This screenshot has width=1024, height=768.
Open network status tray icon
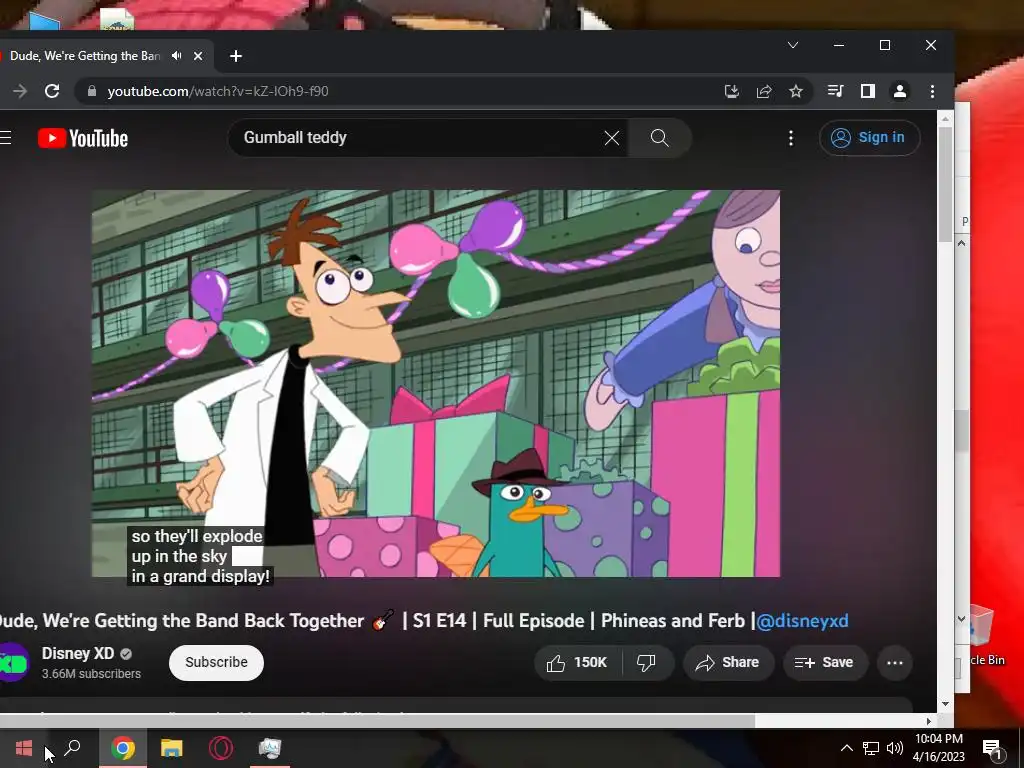click(871, 748)
